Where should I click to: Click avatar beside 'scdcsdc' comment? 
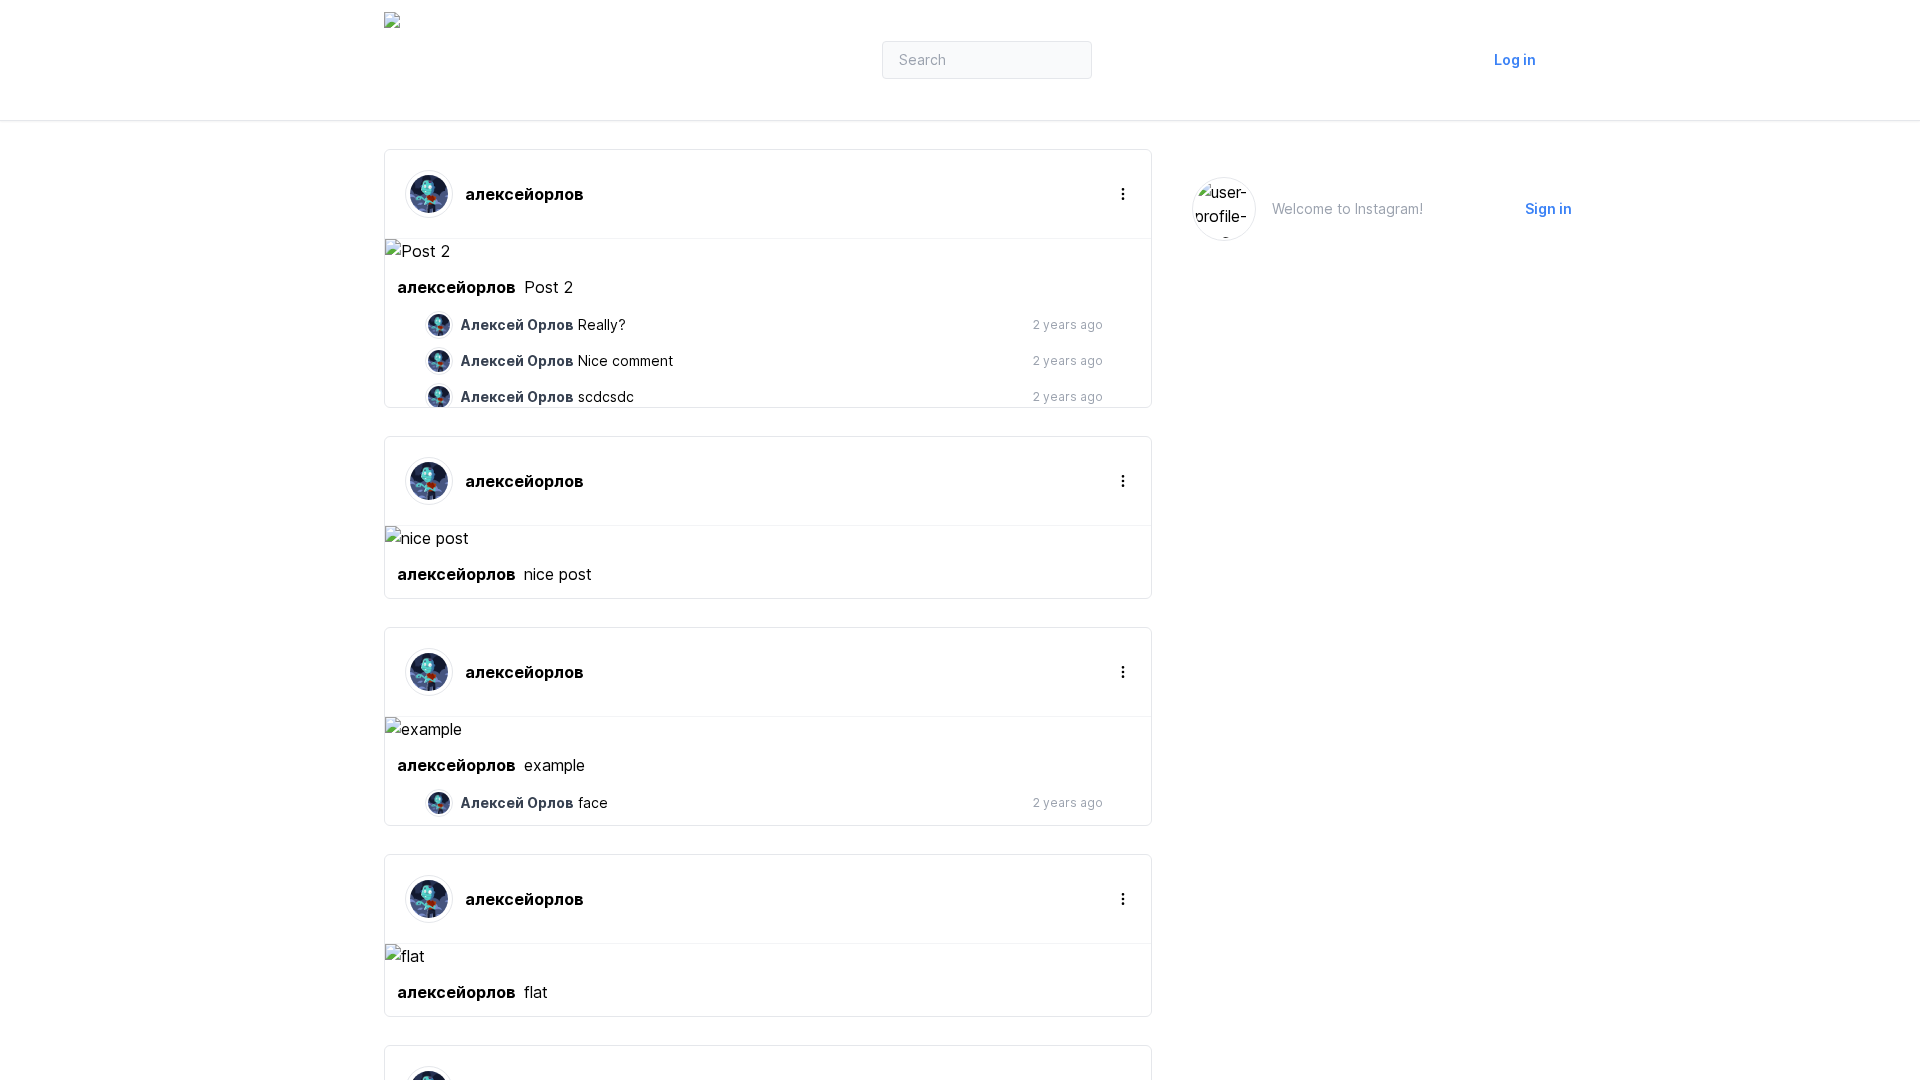pos(439,397)
